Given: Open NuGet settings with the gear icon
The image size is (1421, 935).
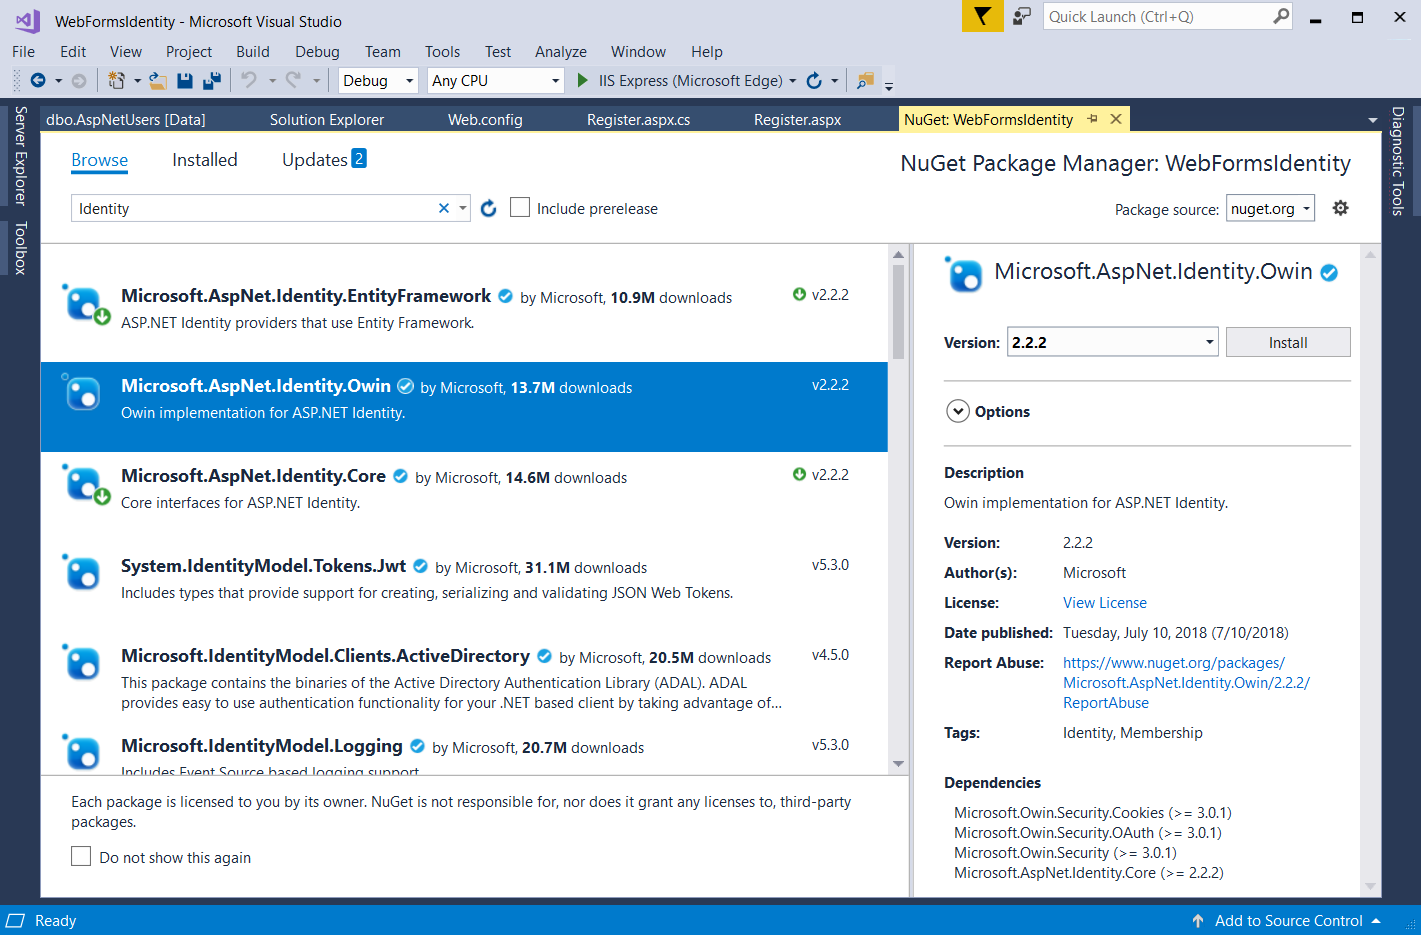Looking at the screenshot, I should pos(1340,208).
